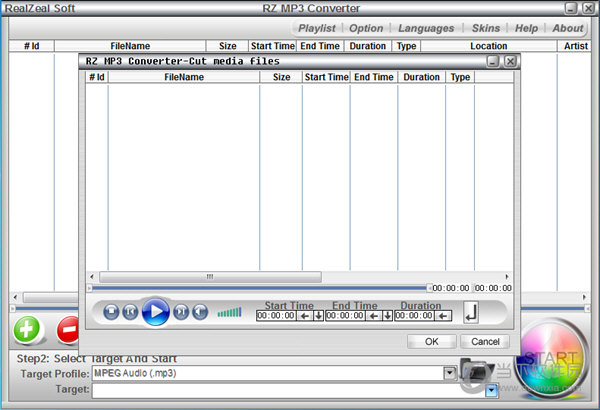Sort dialog list by Size column

pyautogui.click(x=281, y=77)
